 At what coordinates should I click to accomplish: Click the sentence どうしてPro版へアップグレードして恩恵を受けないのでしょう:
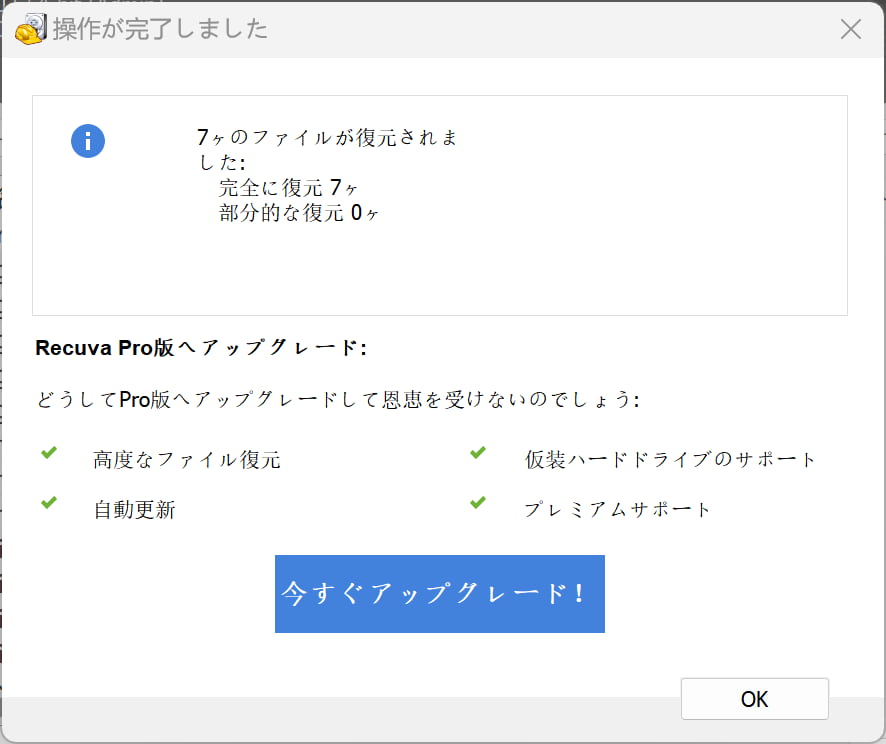pyautogui.click(x=338, y=400)
